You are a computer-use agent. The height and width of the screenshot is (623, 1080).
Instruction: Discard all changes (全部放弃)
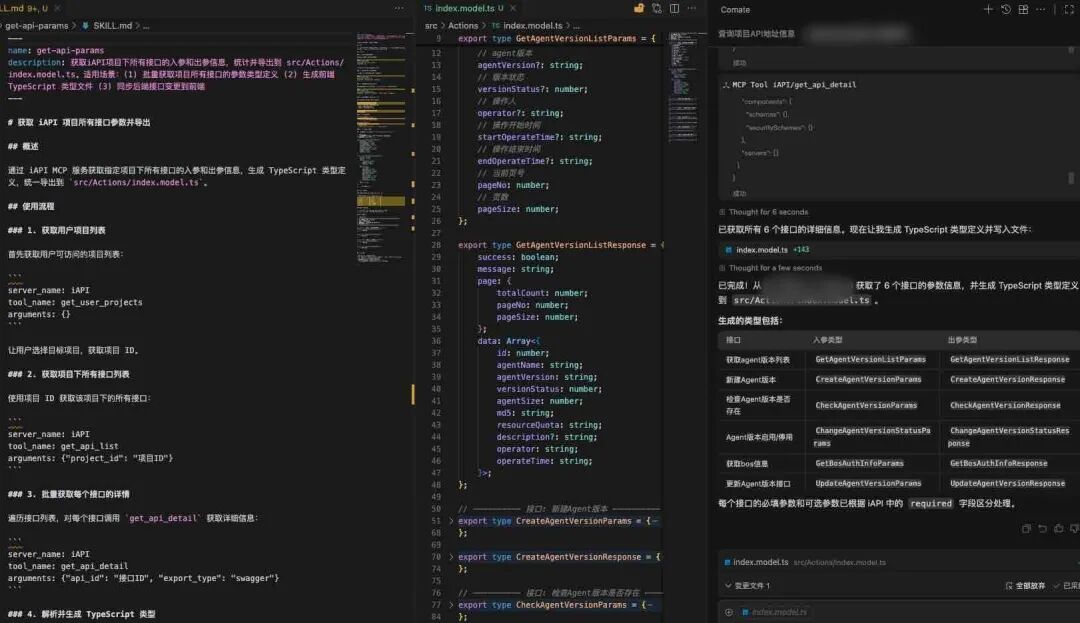(x=1025, y=586)
